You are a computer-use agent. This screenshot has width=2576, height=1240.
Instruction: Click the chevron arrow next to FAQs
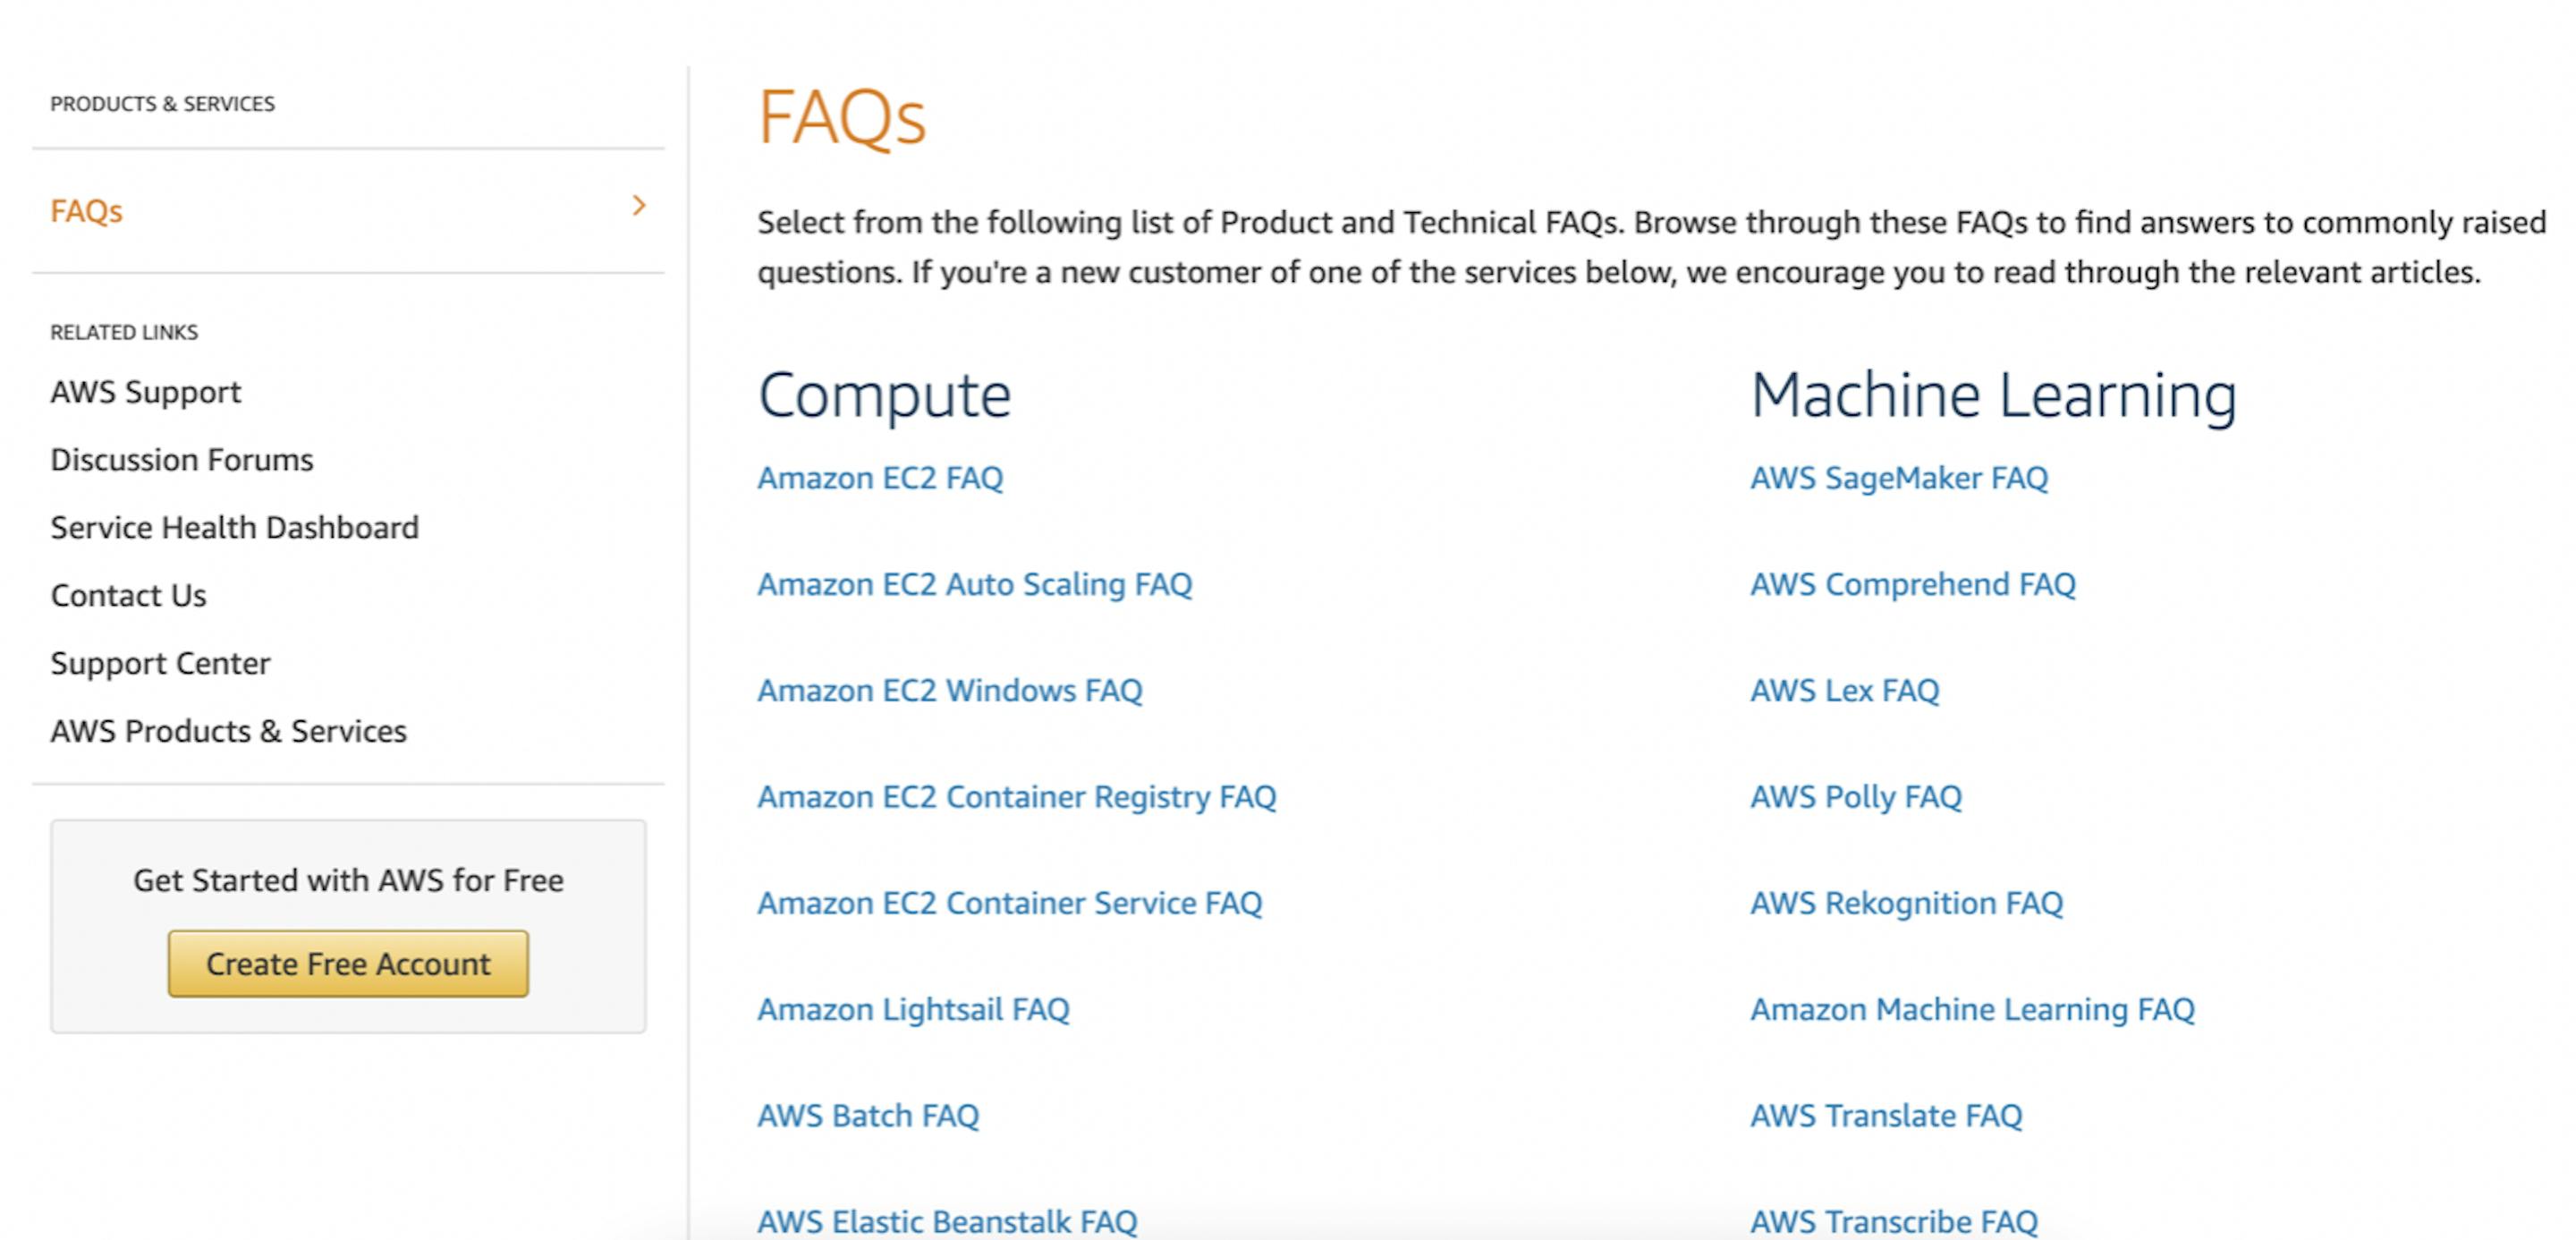(x=639, y=206)
